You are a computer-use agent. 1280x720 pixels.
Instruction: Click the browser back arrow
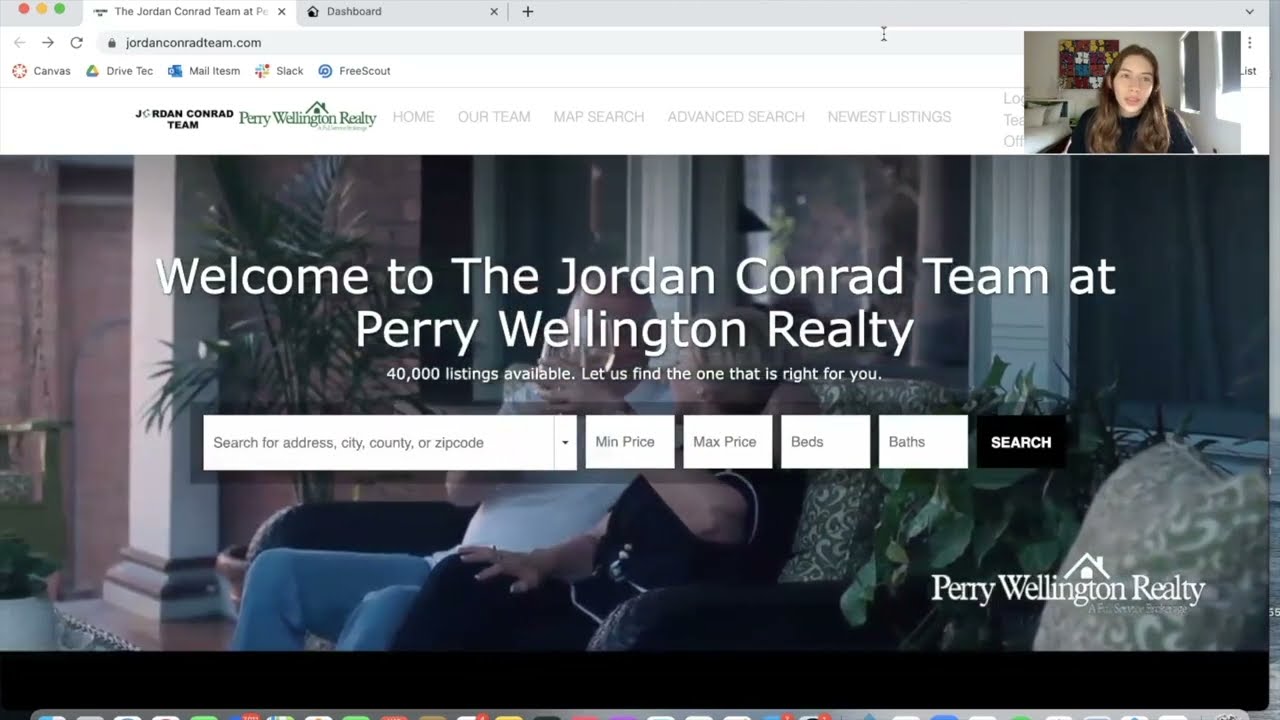click(19, 43)
